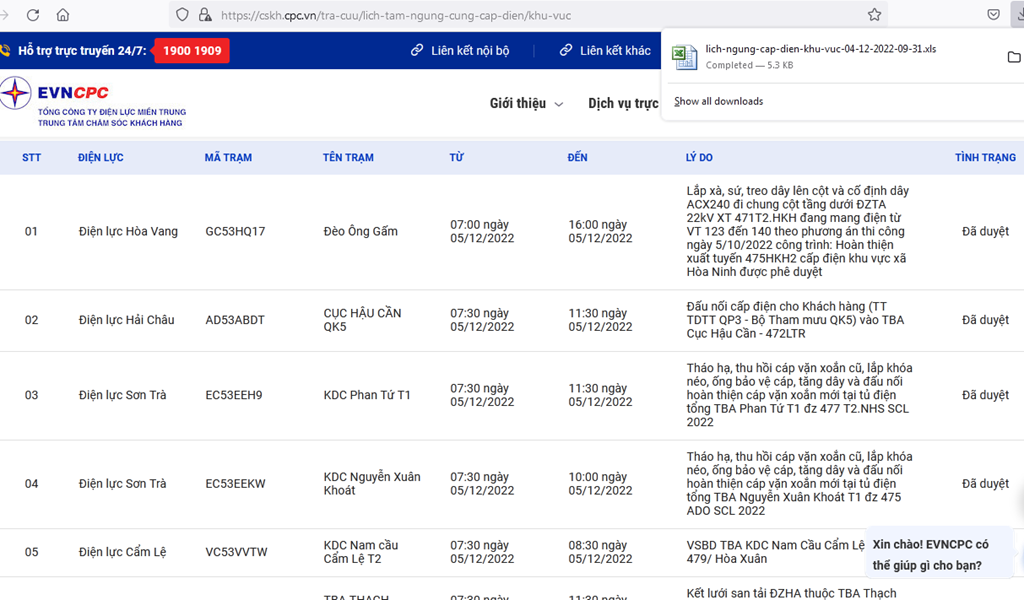The width and height of the screenshot is (1024, 600).
Task: Open the EVNCPC chat greeting bubble
Action: point(939,554)
